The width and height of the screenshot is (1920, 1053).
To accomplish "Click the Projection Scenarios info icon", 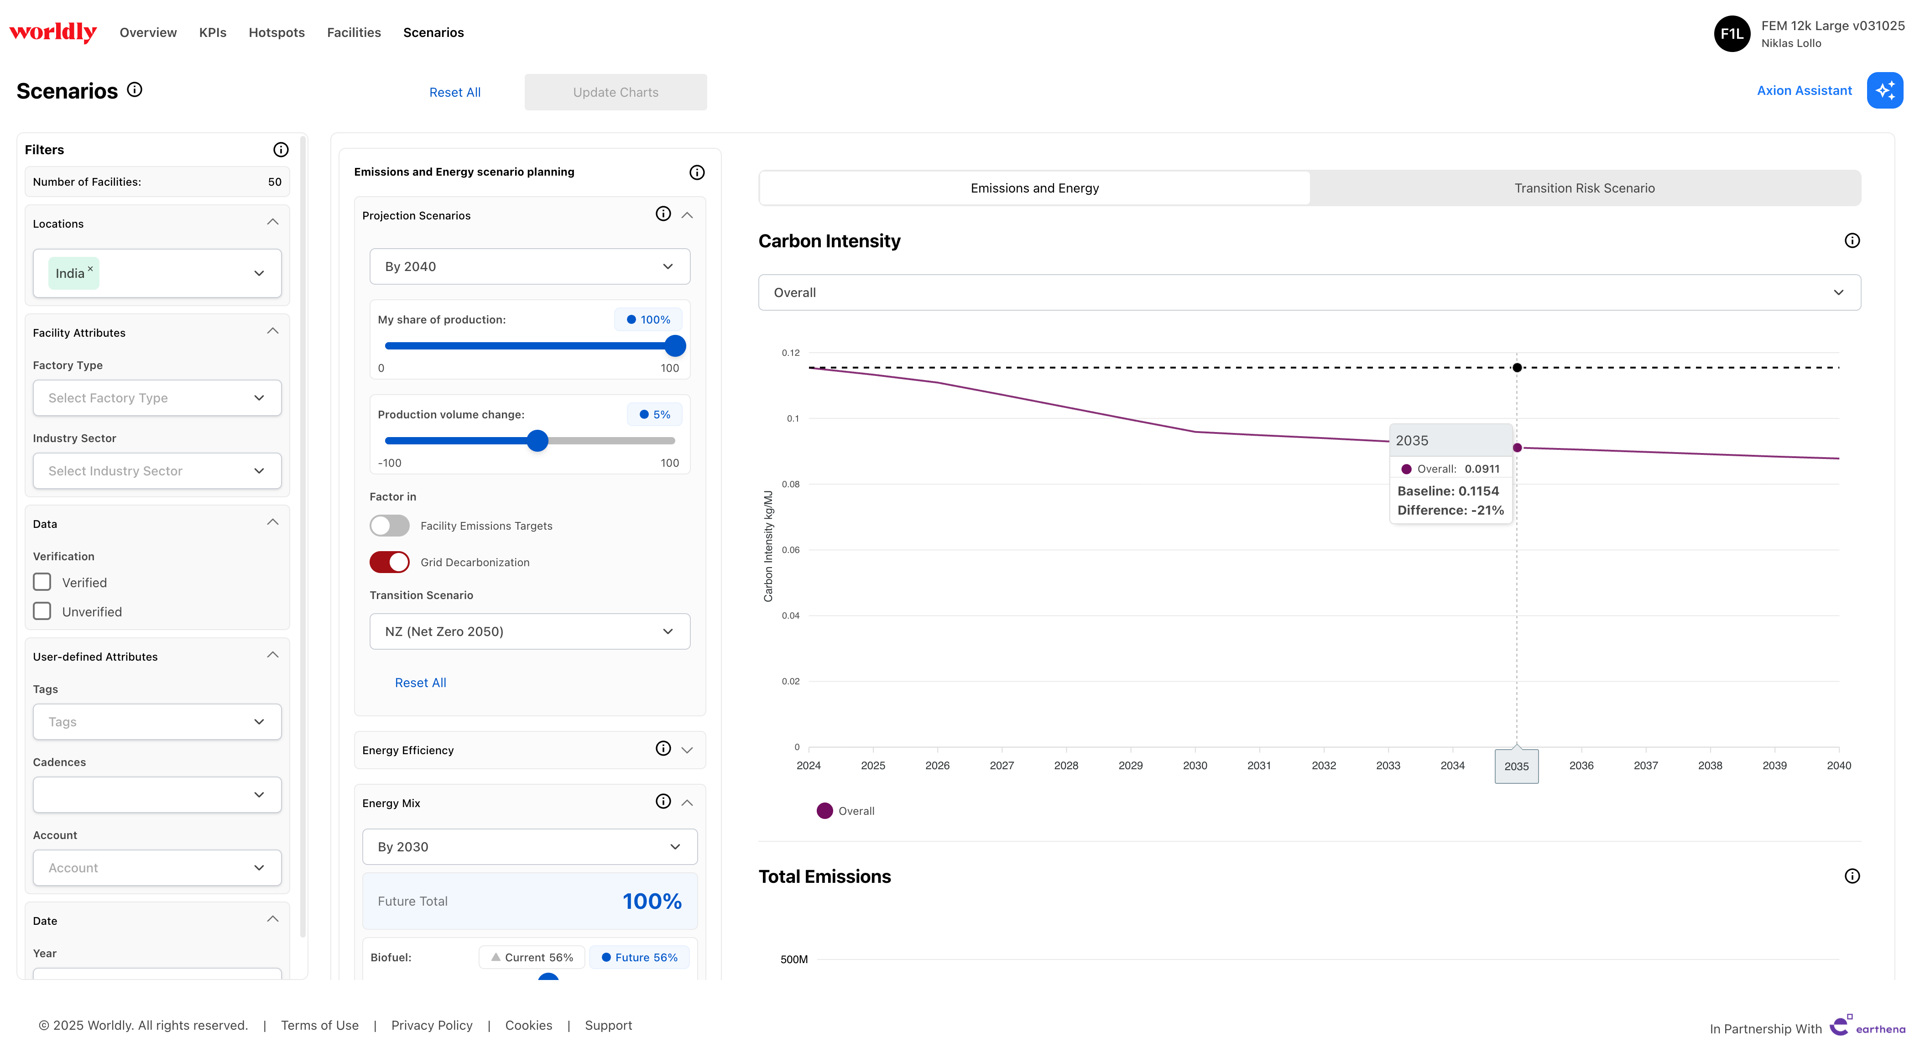I will pos(663,214).
